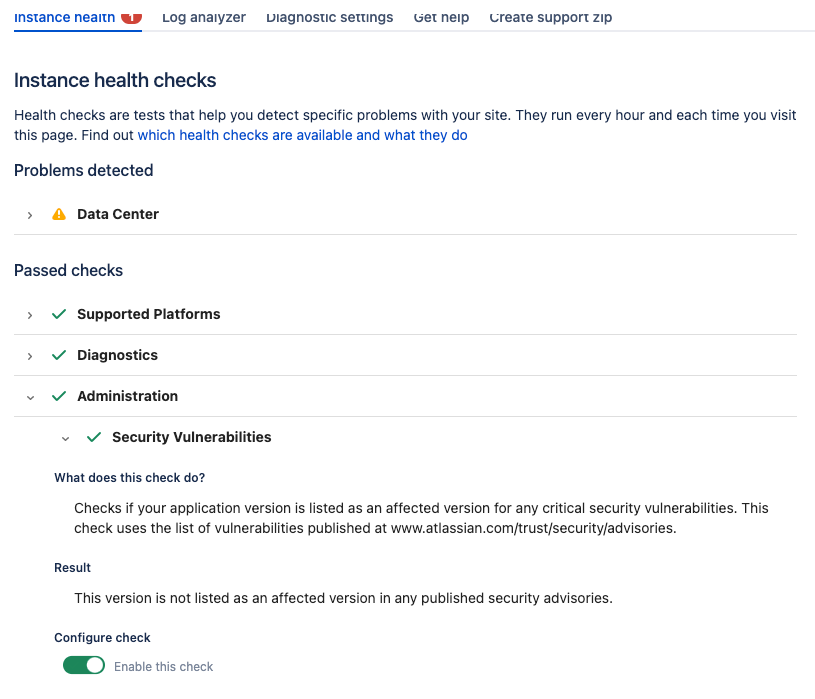Open the Diagnostic settings tab

(x=330, y=17)
